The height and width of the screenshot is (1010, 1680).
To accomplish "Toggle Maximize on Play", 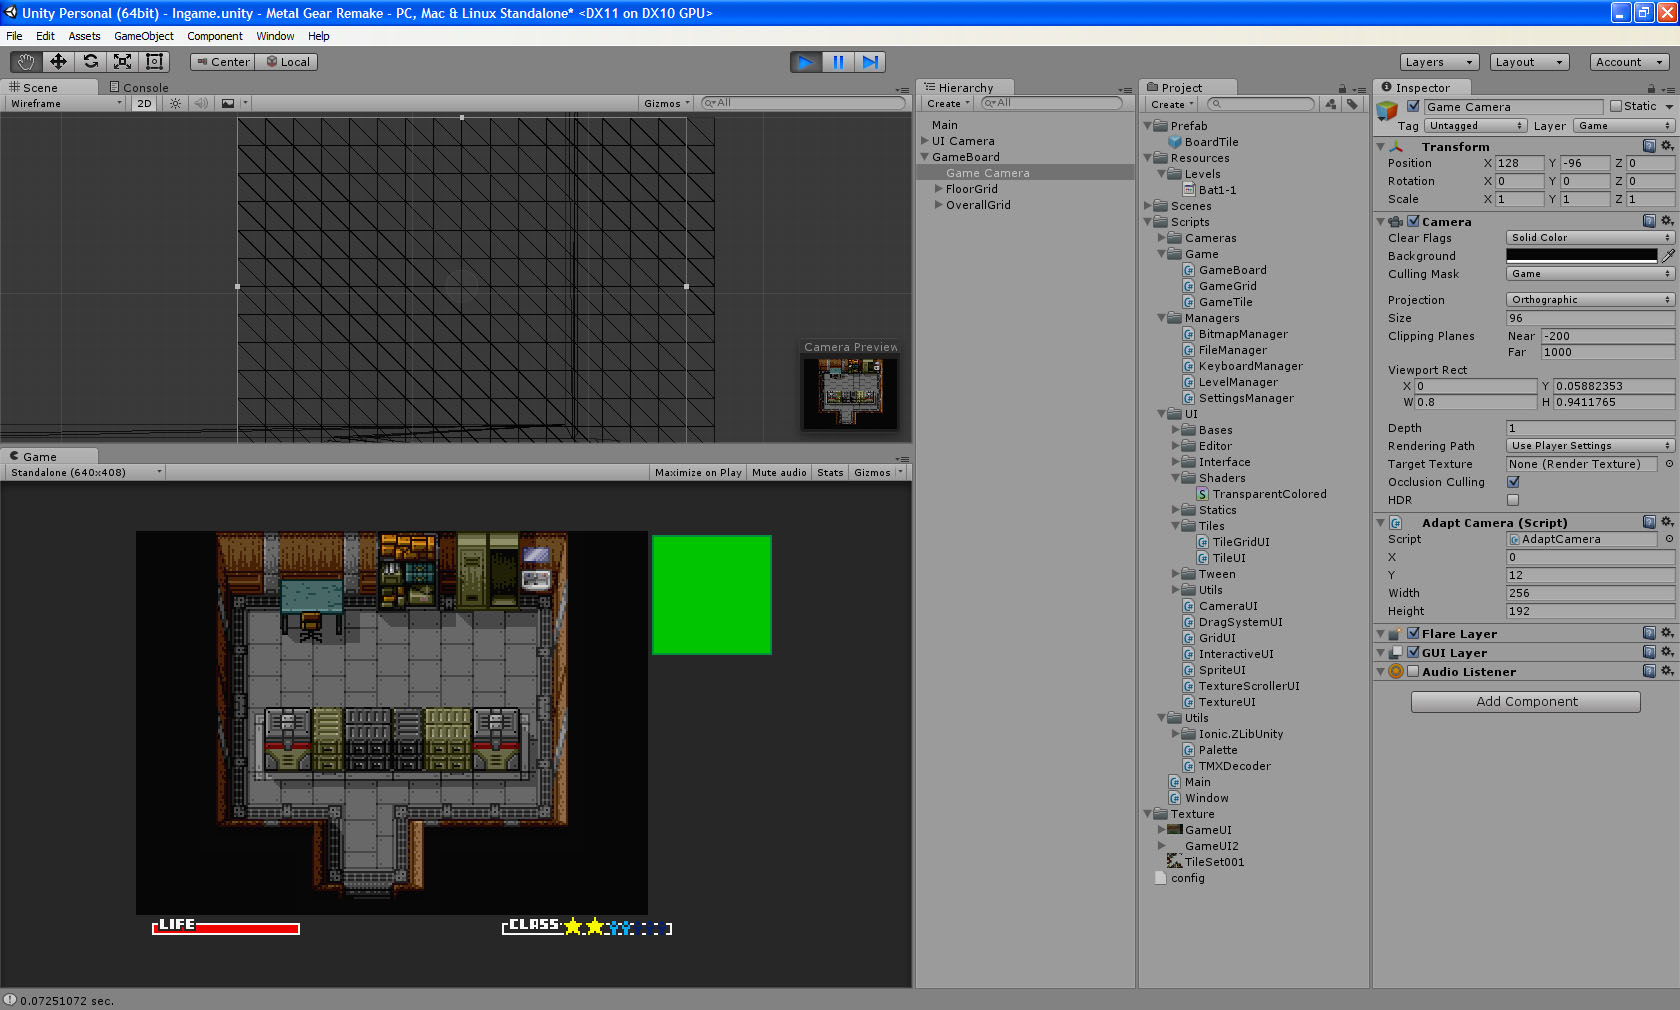I will [x=698, y=472].
